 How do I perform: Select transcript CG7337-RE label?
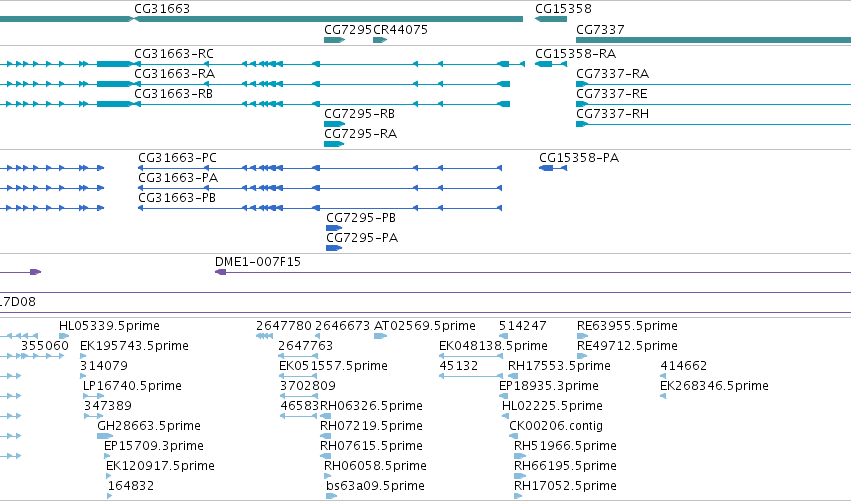612,93
